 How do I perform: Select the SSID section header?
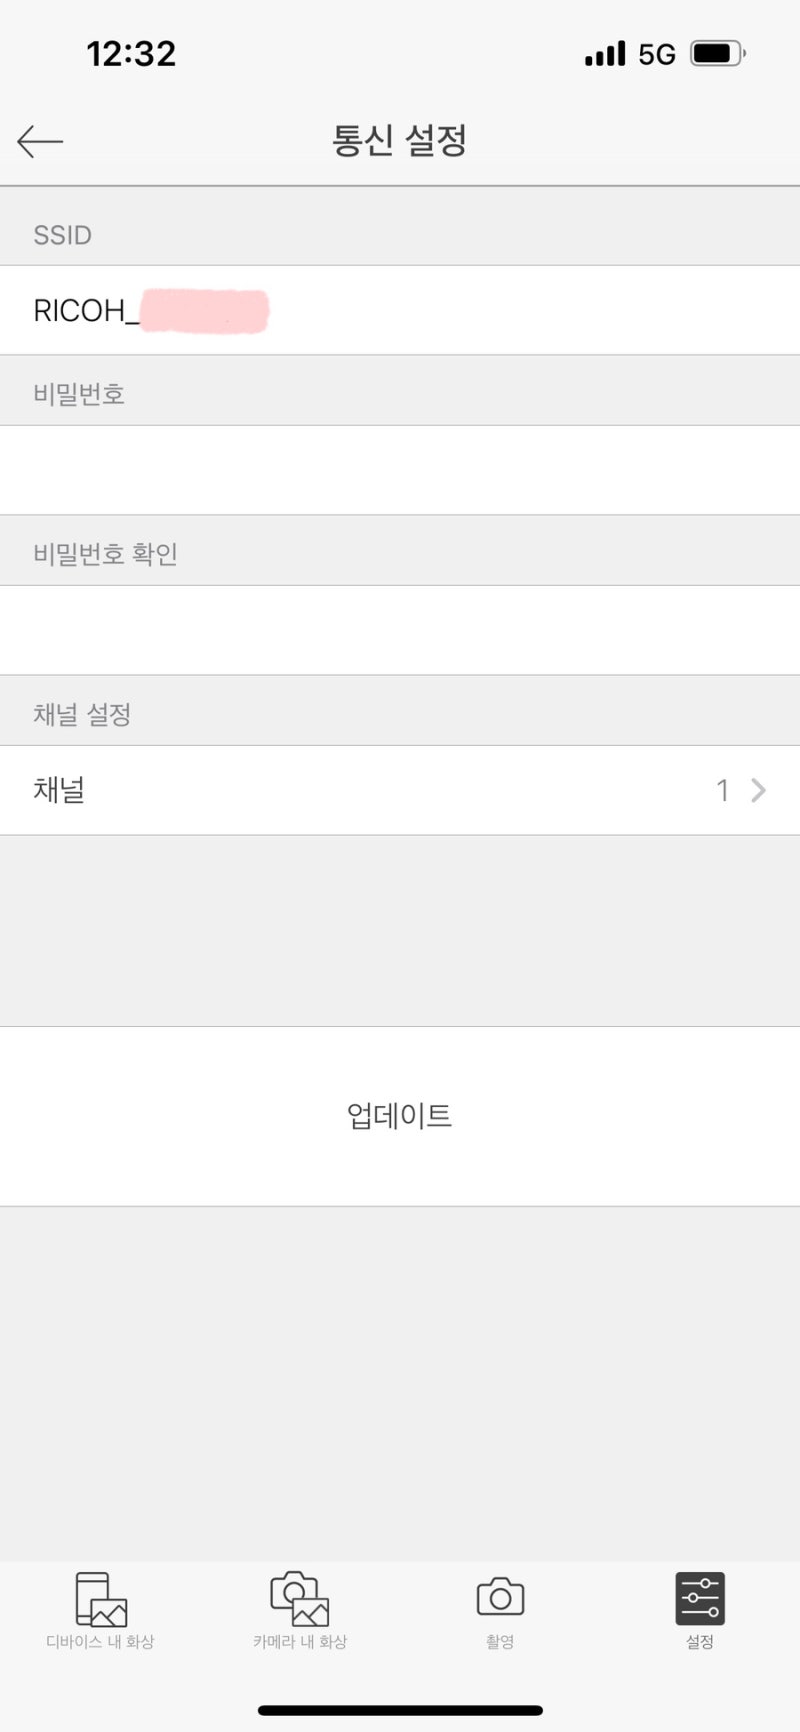60,234
